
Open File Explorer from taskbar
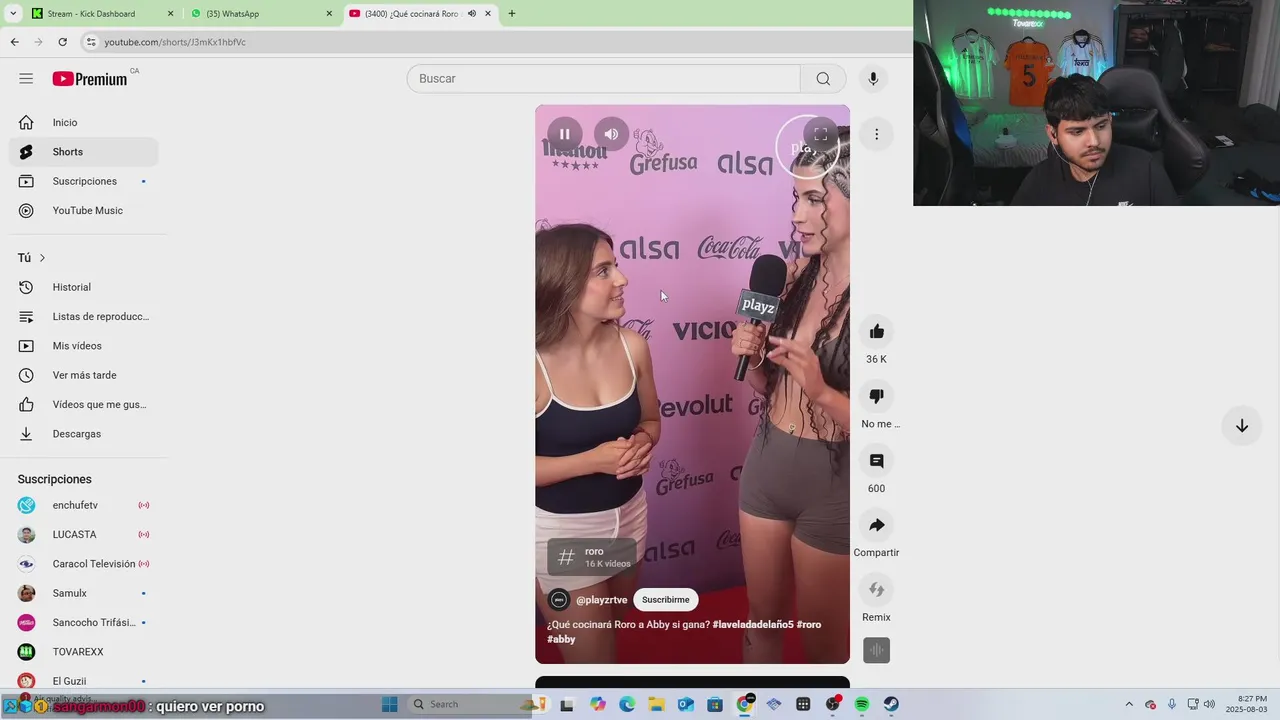point(656,704)
